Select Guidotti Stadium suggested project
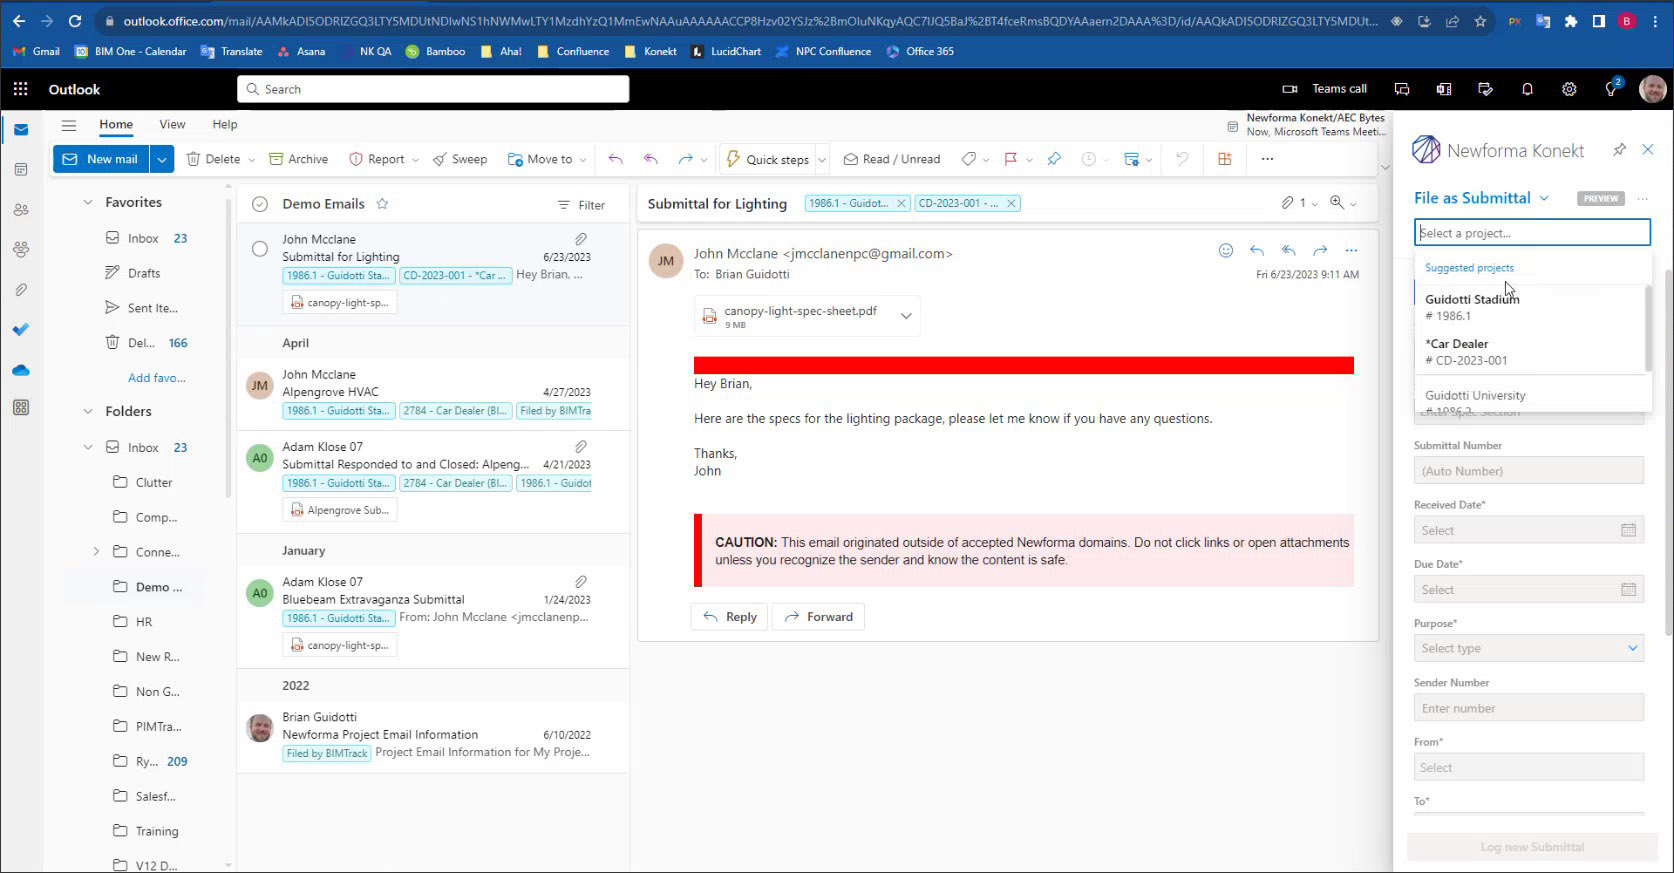 click(x=1528, y=307)
